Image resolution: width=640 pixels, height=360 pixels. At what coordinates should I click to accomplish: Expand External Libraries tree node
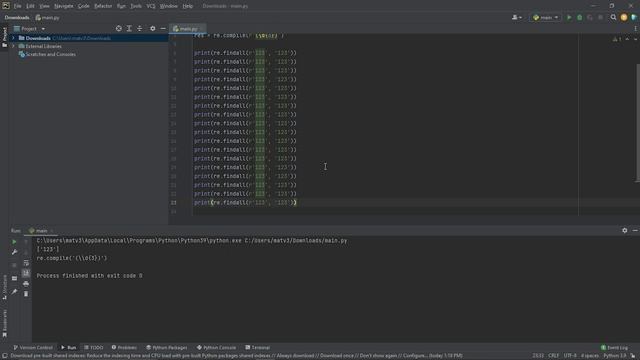[x=13, y=46]
